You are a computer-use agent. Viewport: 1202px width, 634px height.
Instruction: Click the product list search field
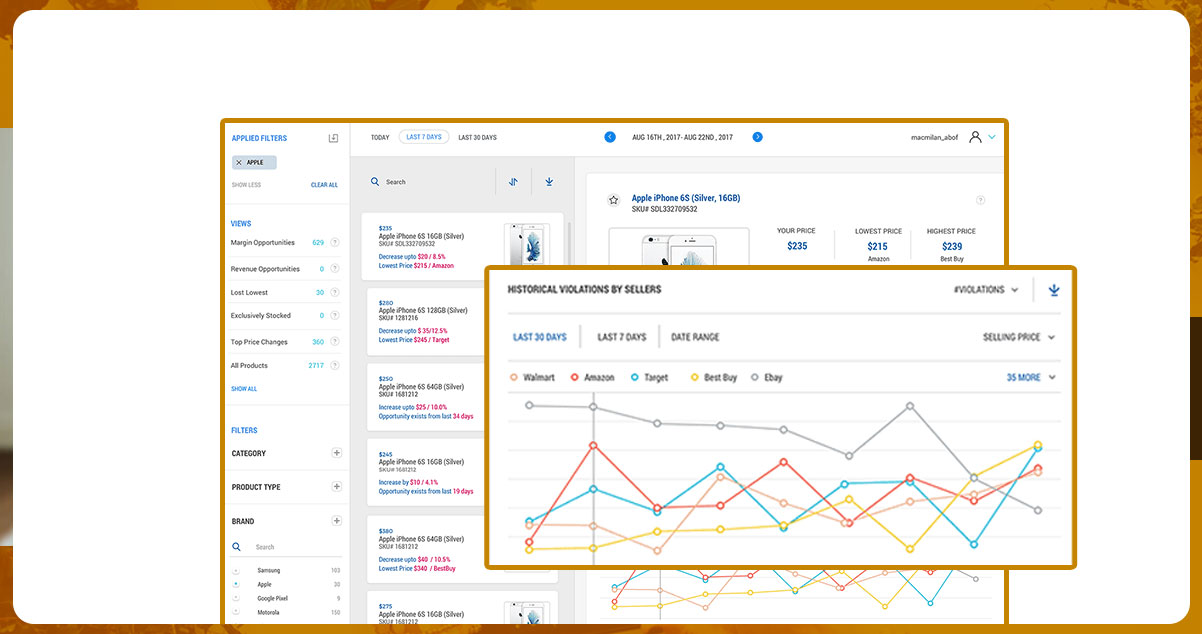tap(430, 182)
